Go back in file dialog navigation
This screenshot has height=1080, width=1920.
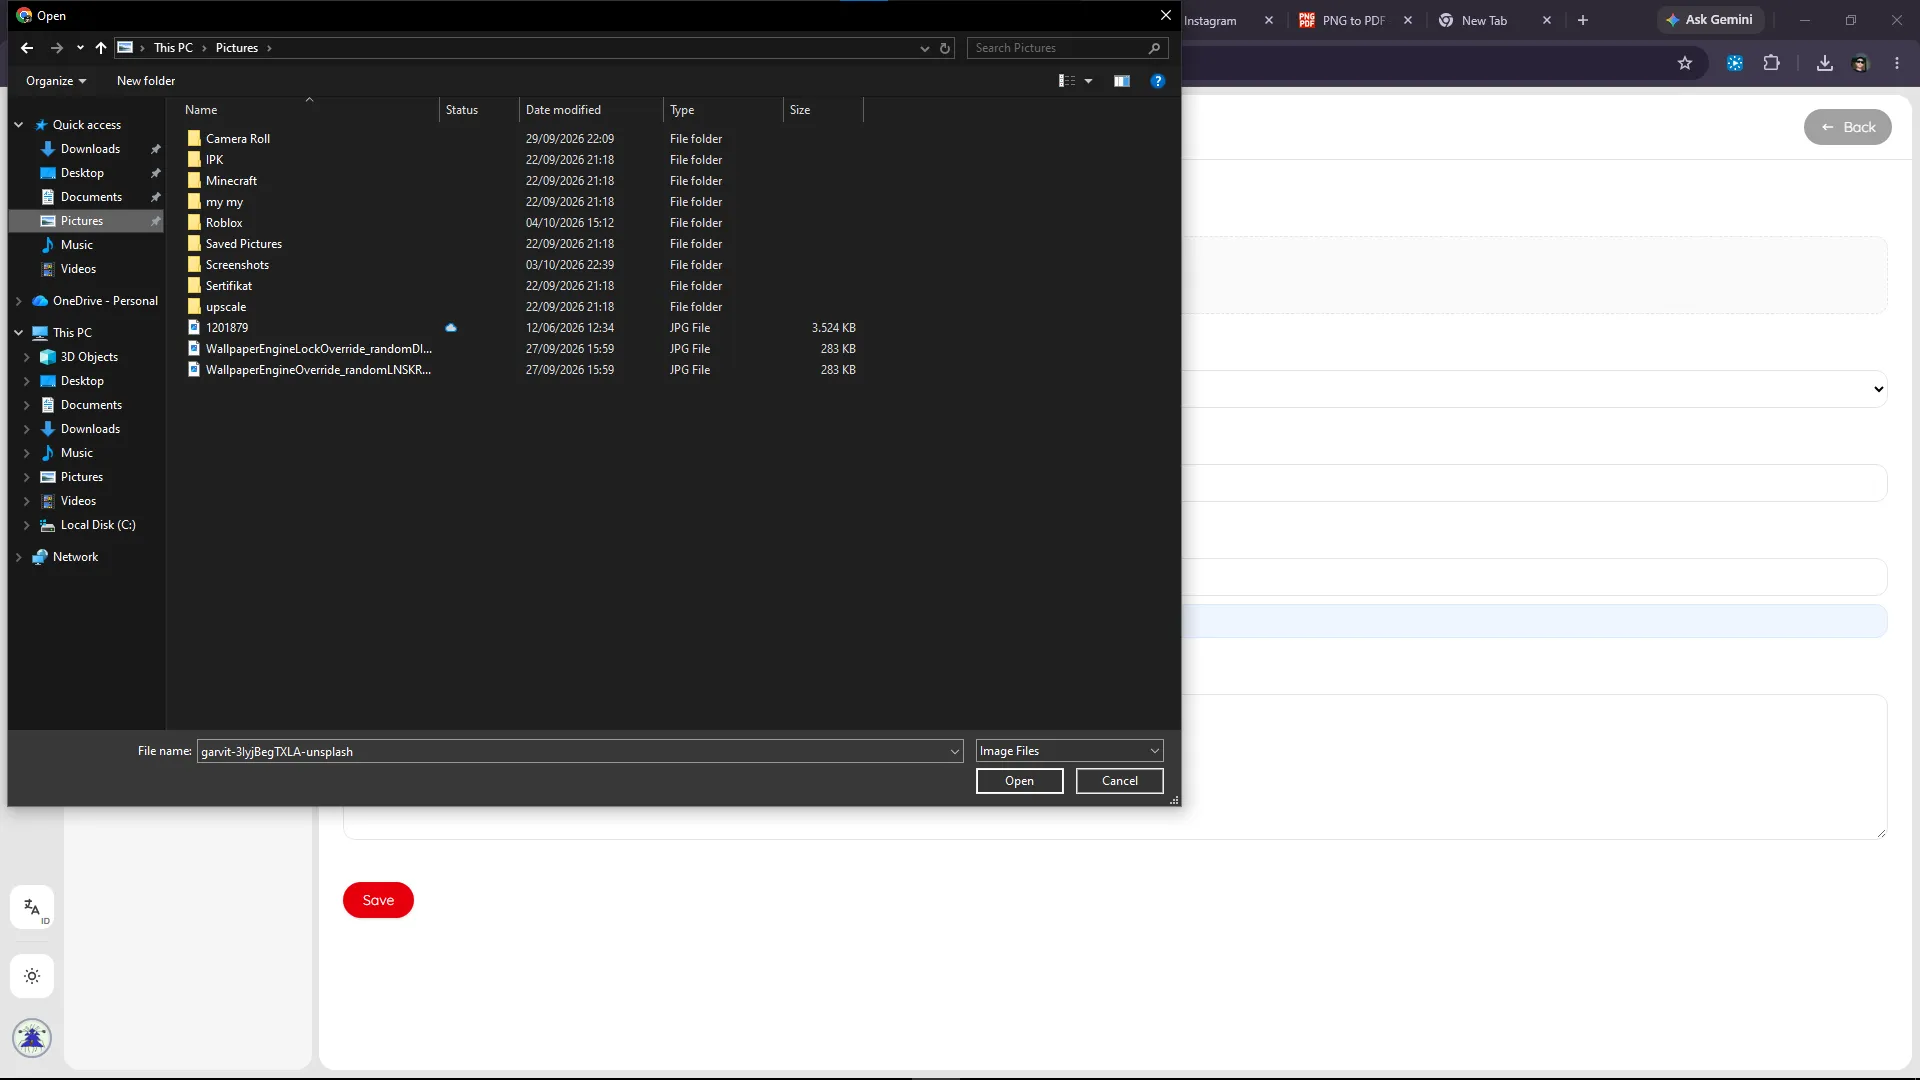(x=27, y=48)
